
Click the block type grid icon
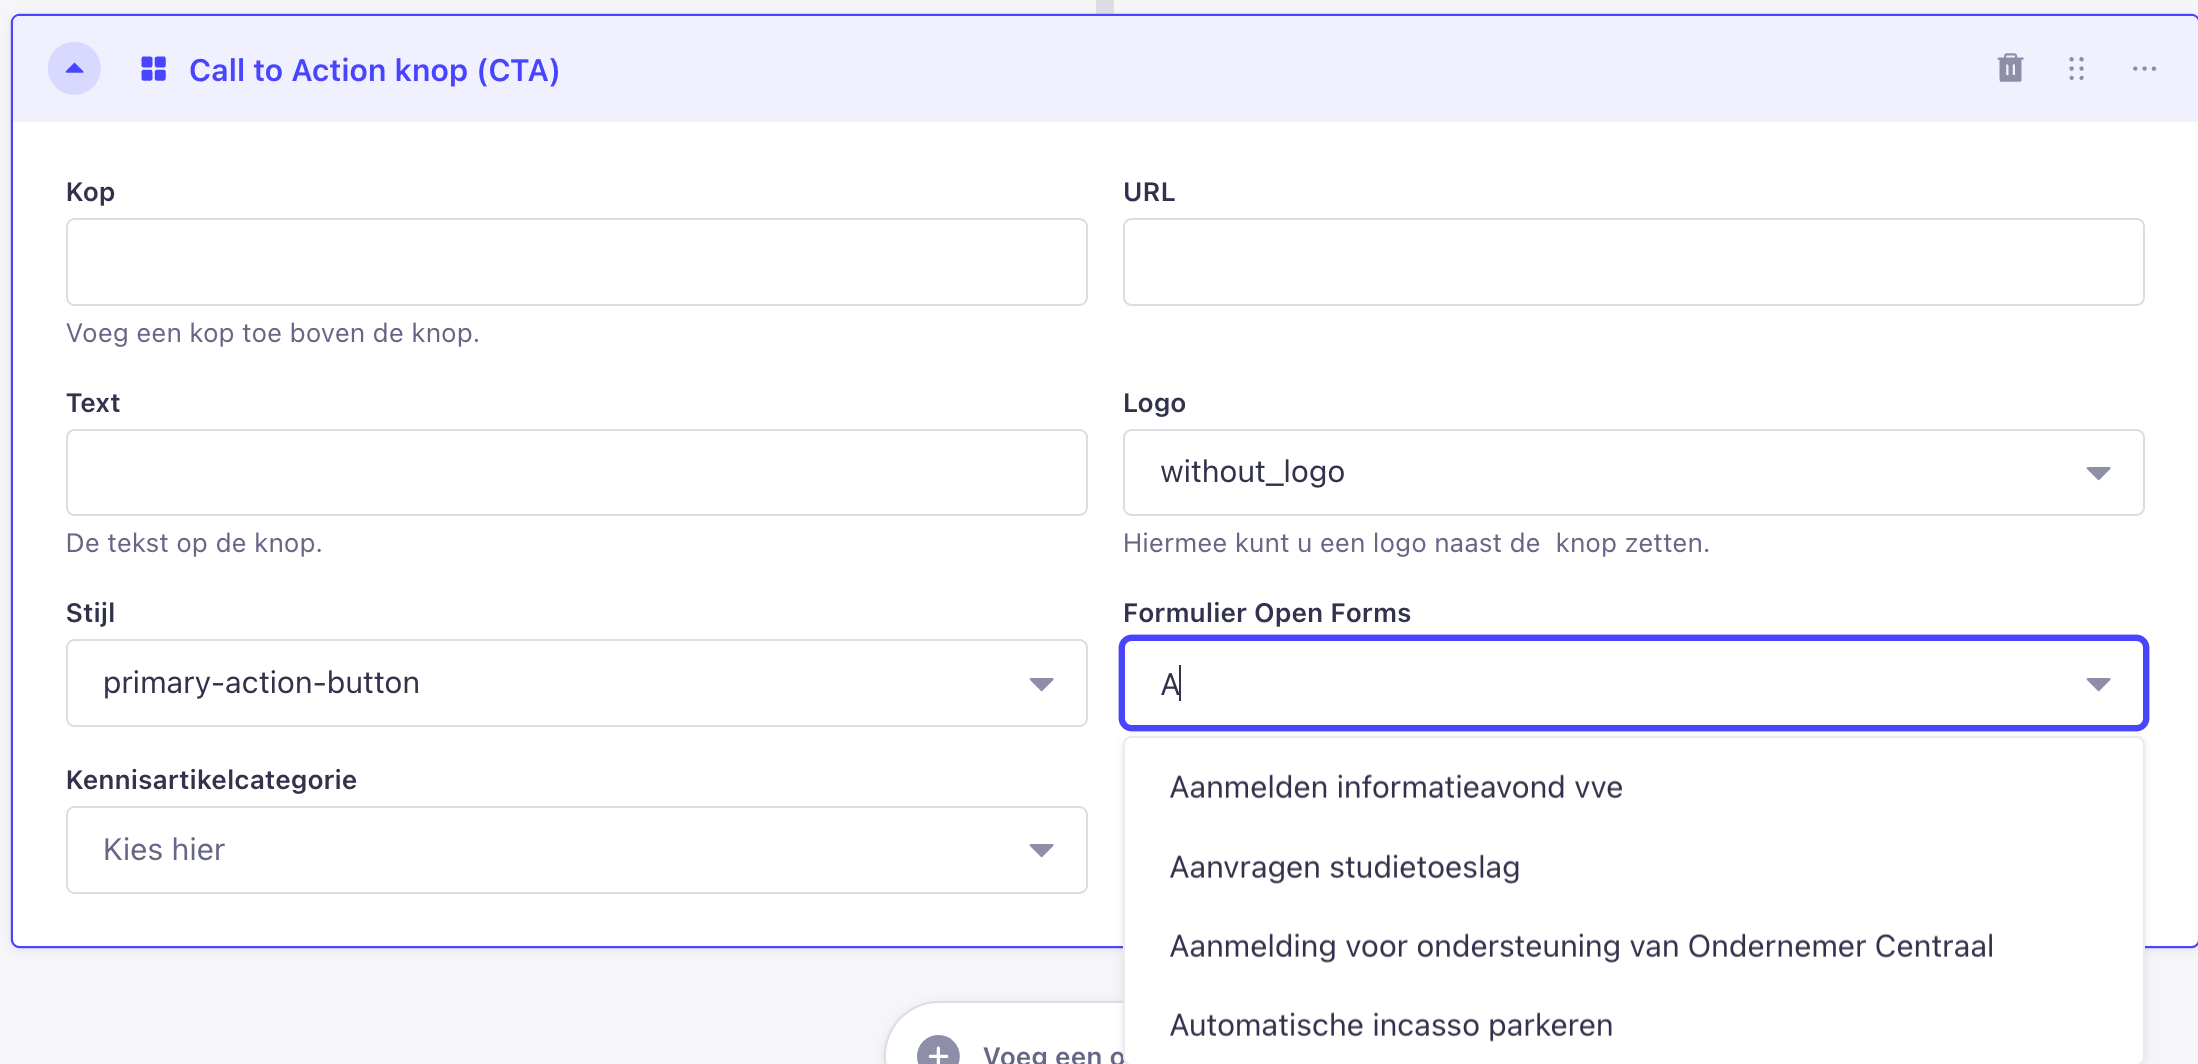point(153,69)
